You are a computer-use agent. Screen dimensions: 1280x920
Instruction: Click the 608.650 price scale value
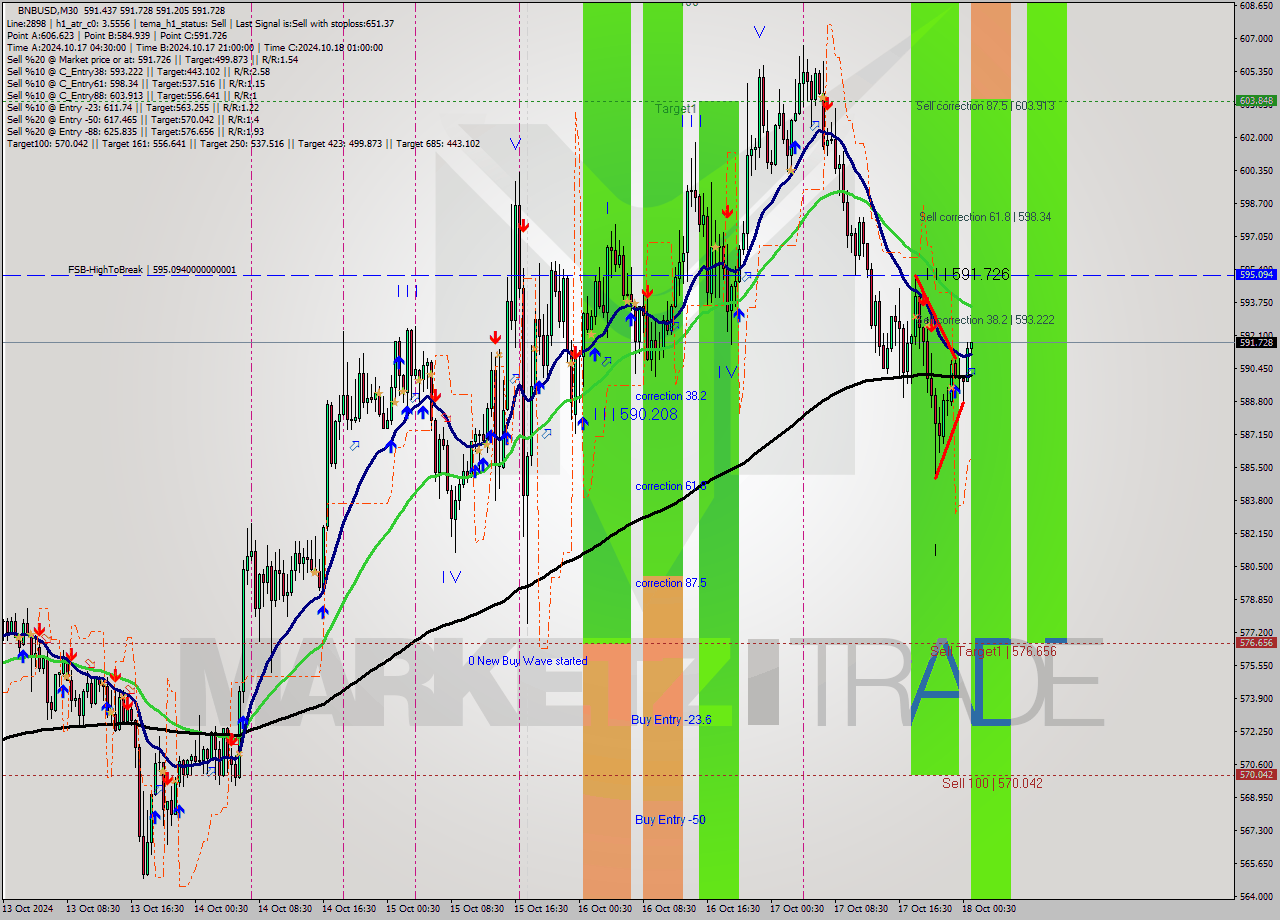(x=1255, y=6)
